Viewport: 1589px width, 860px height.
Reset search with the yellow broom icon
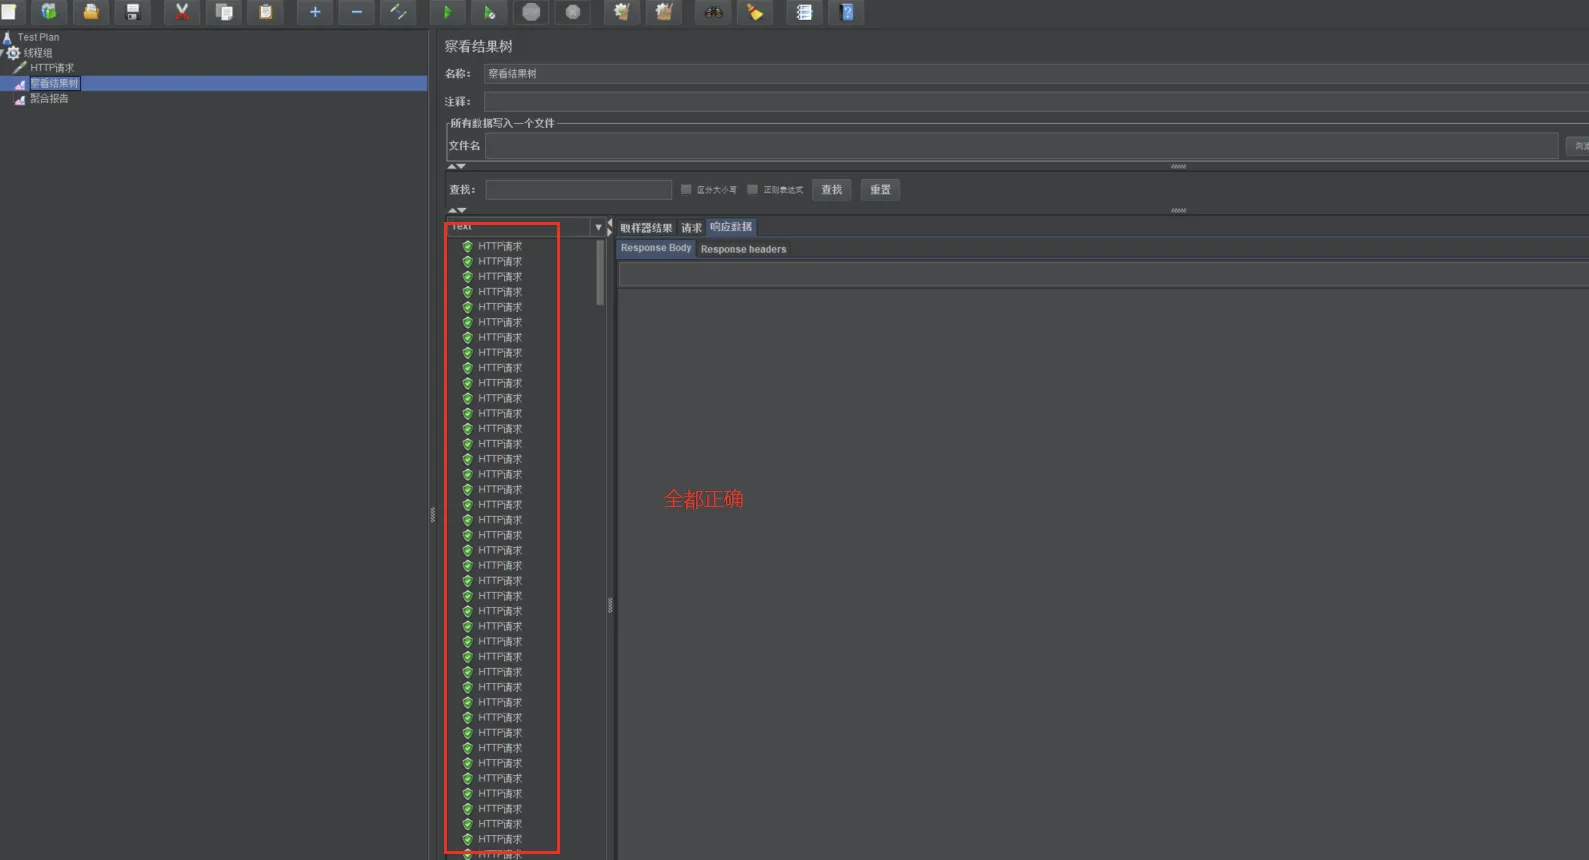(x=755, y=12)
